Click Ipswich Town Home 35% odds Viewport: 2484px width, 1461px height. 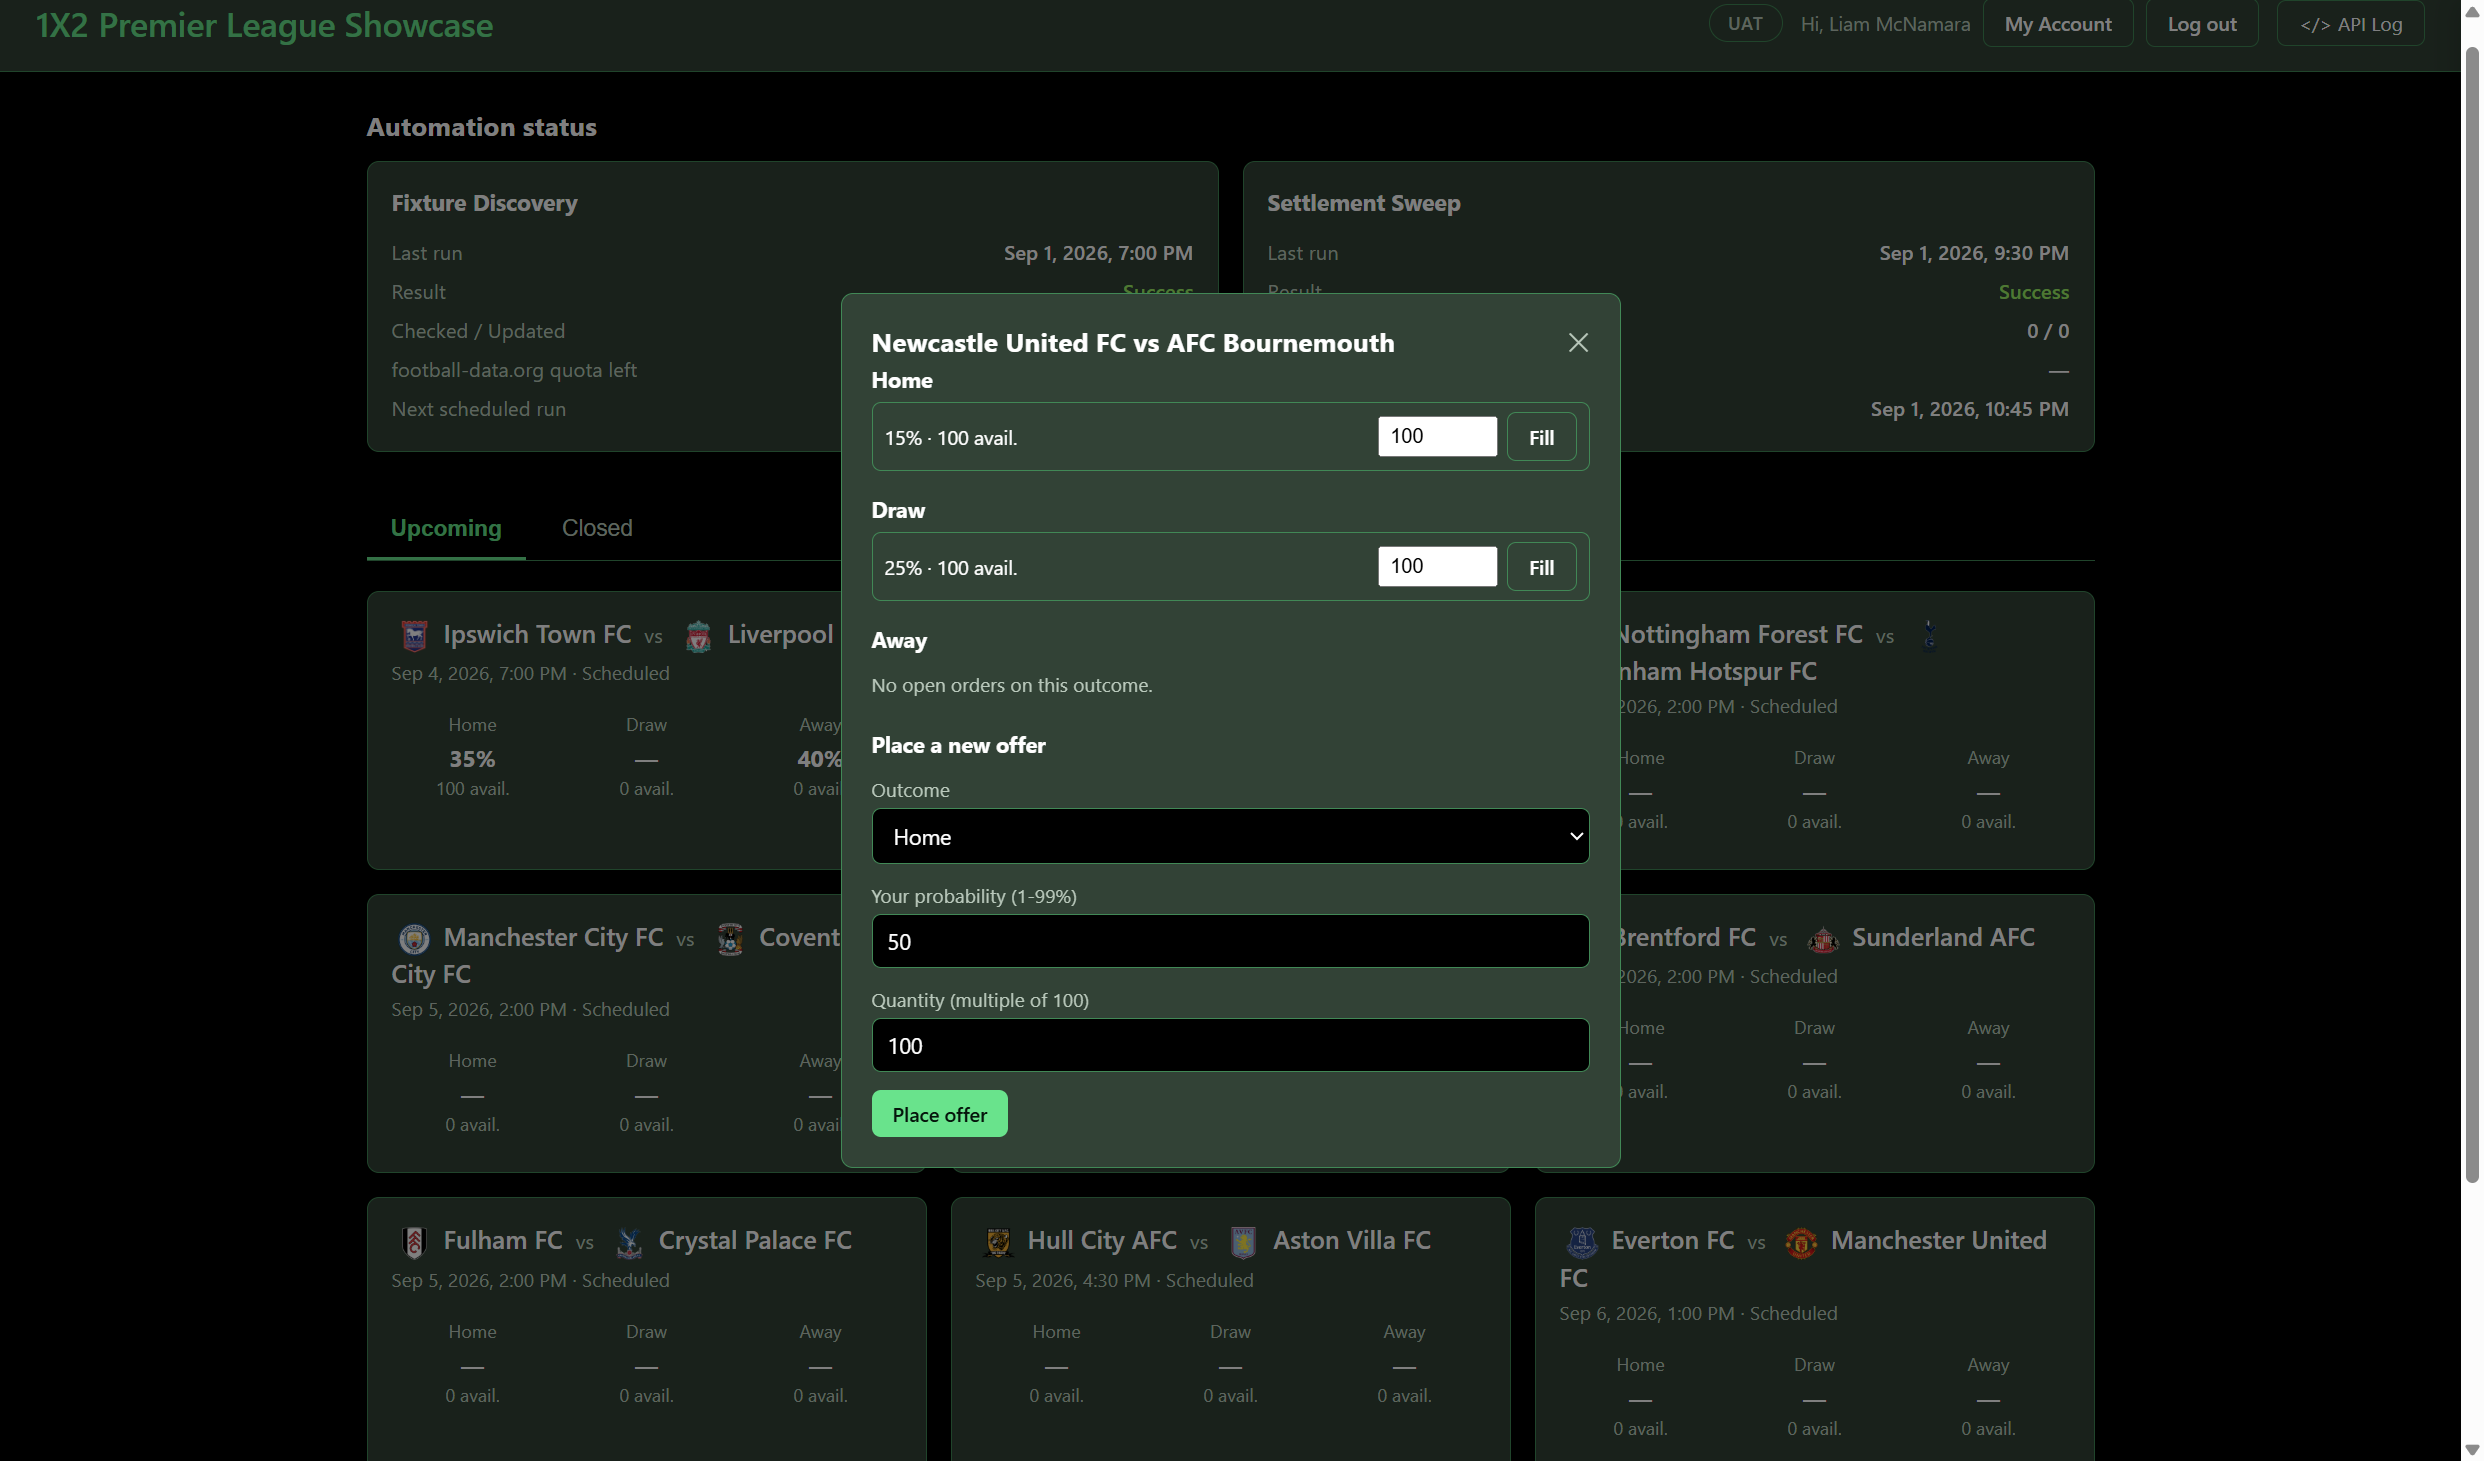pyautogui.click(x=472, y=759)
